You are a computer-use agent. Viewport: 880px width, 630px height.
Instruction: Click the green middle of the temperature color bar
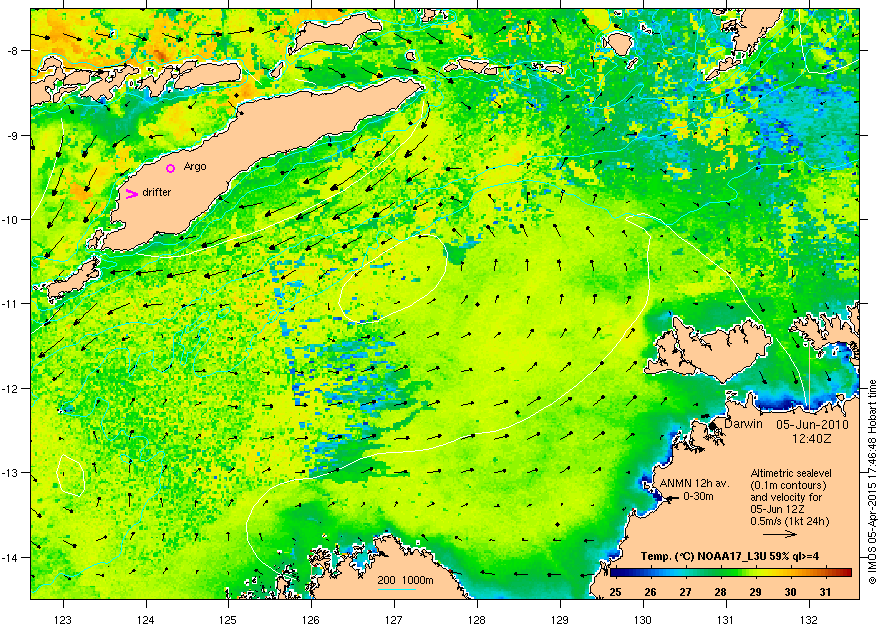click(731, 573)
